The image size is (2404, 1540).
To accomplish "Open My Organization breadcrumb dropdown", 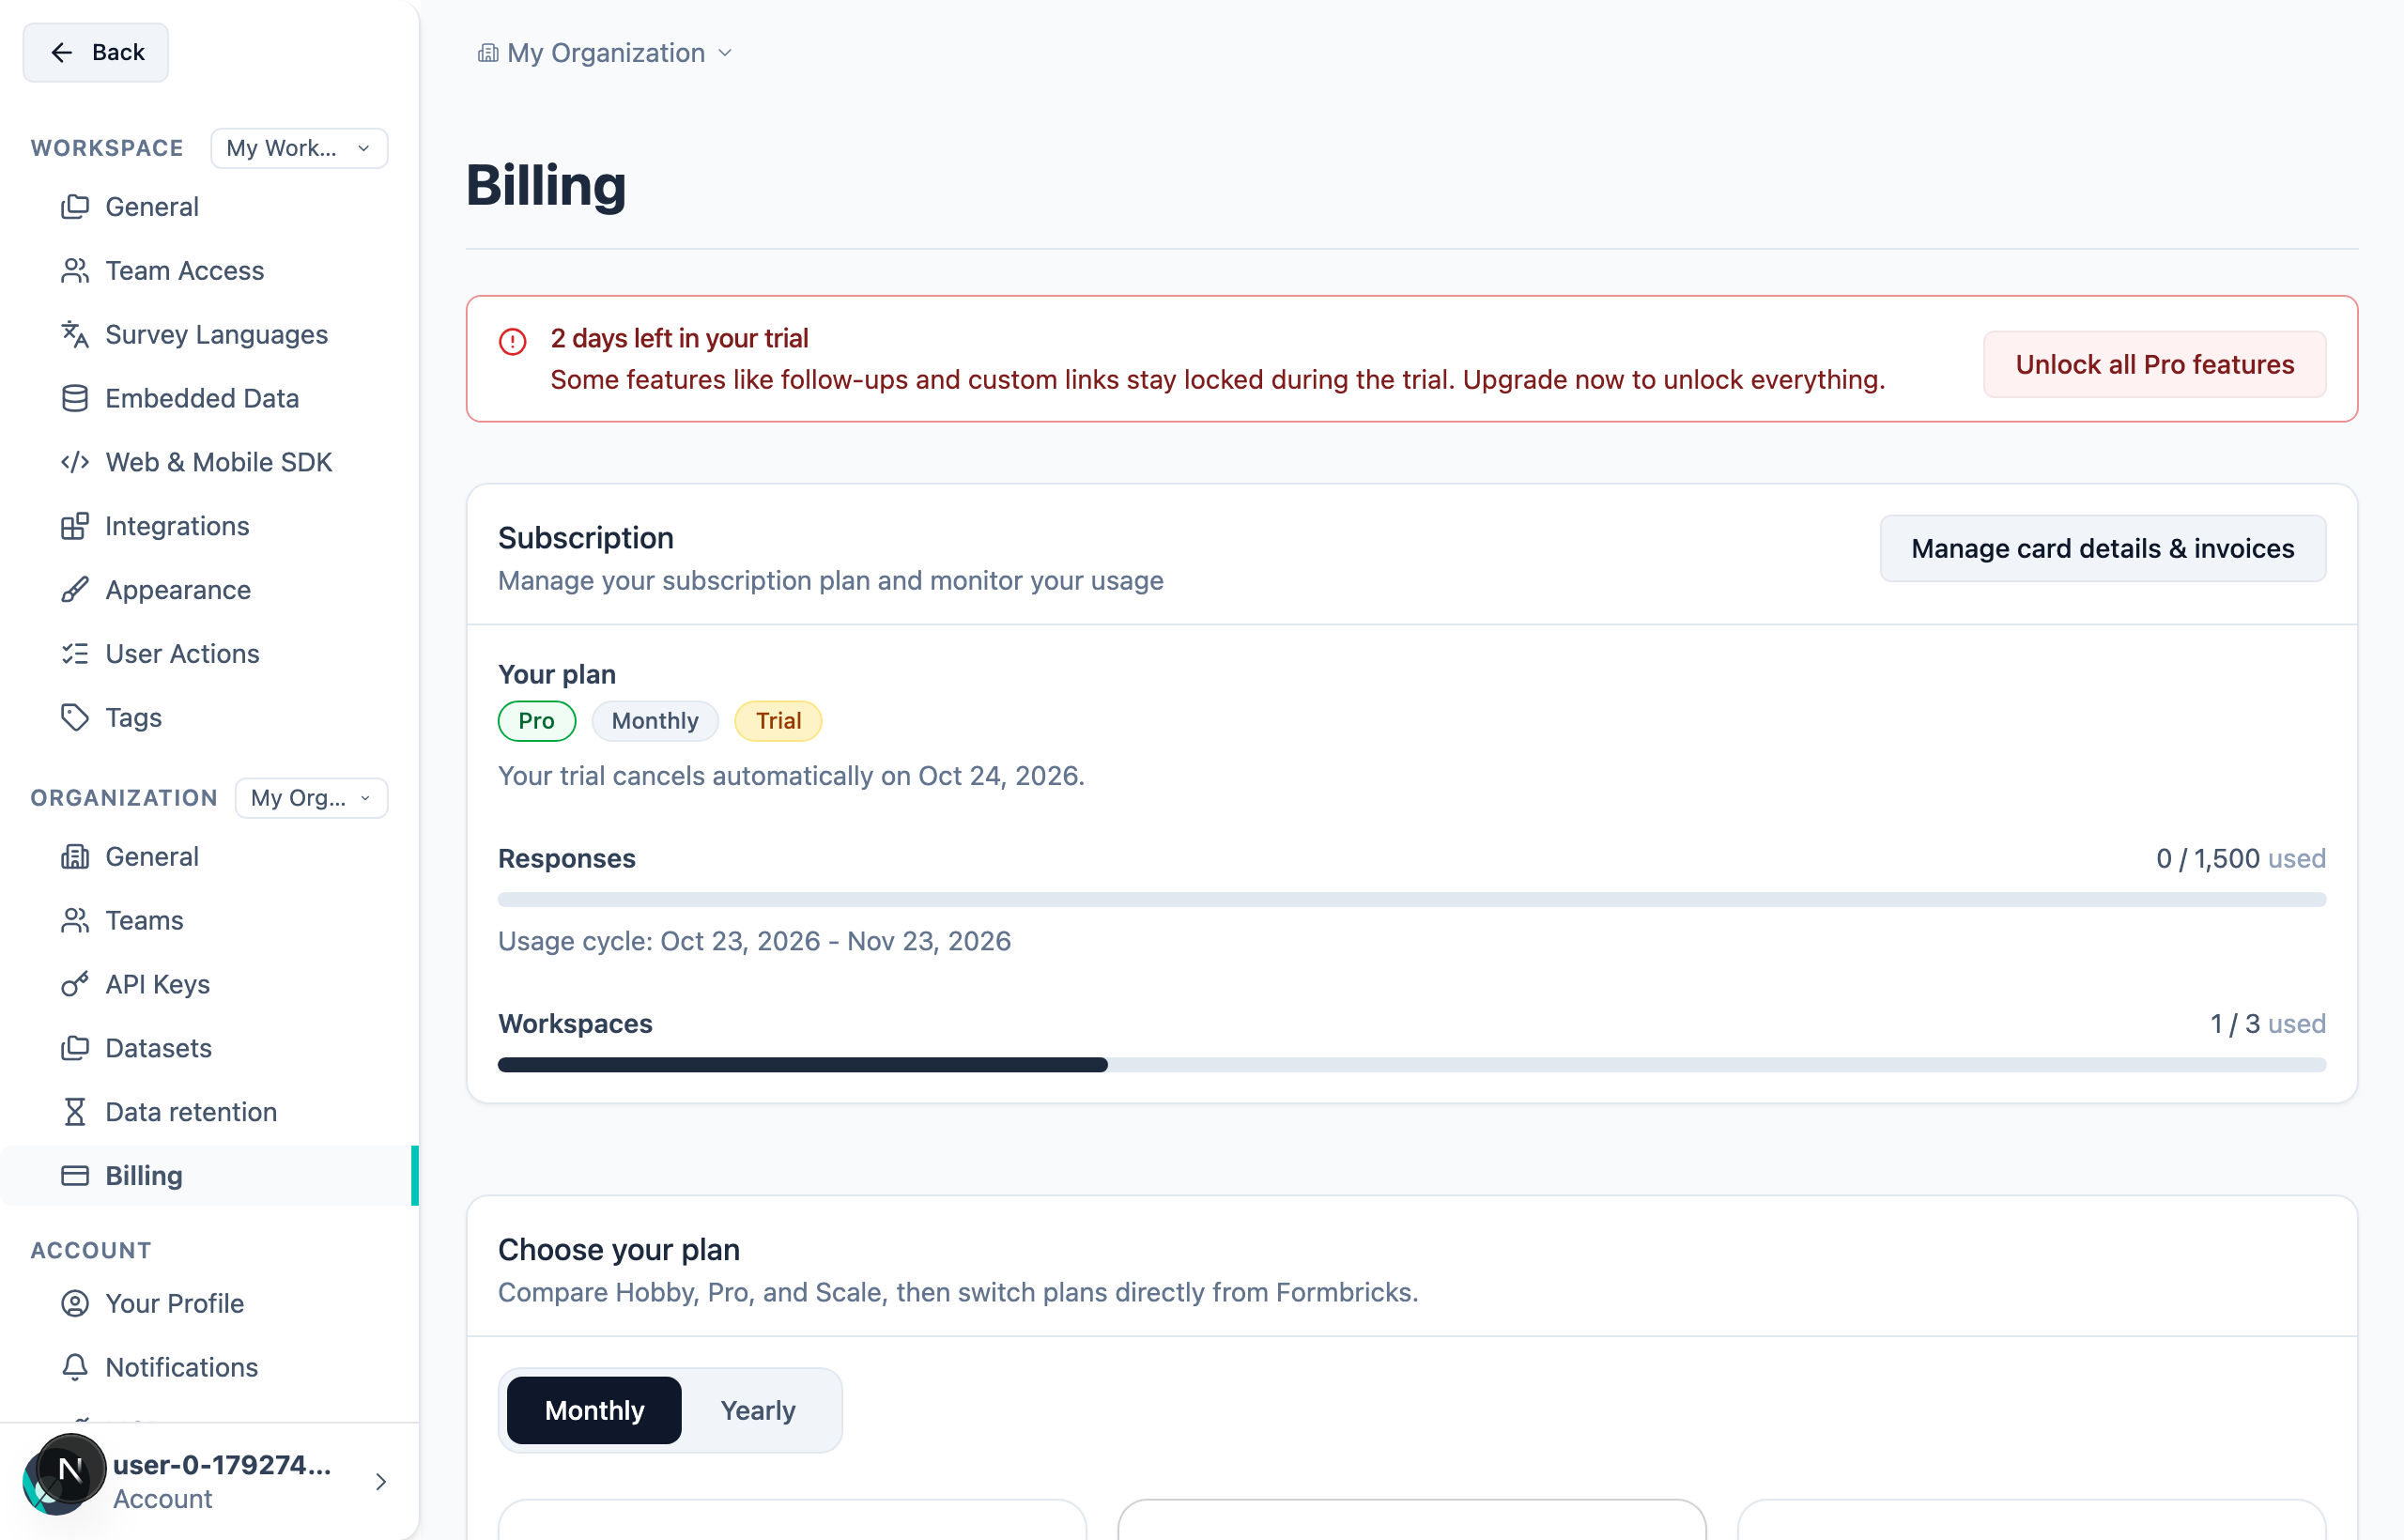I will 605,53.
